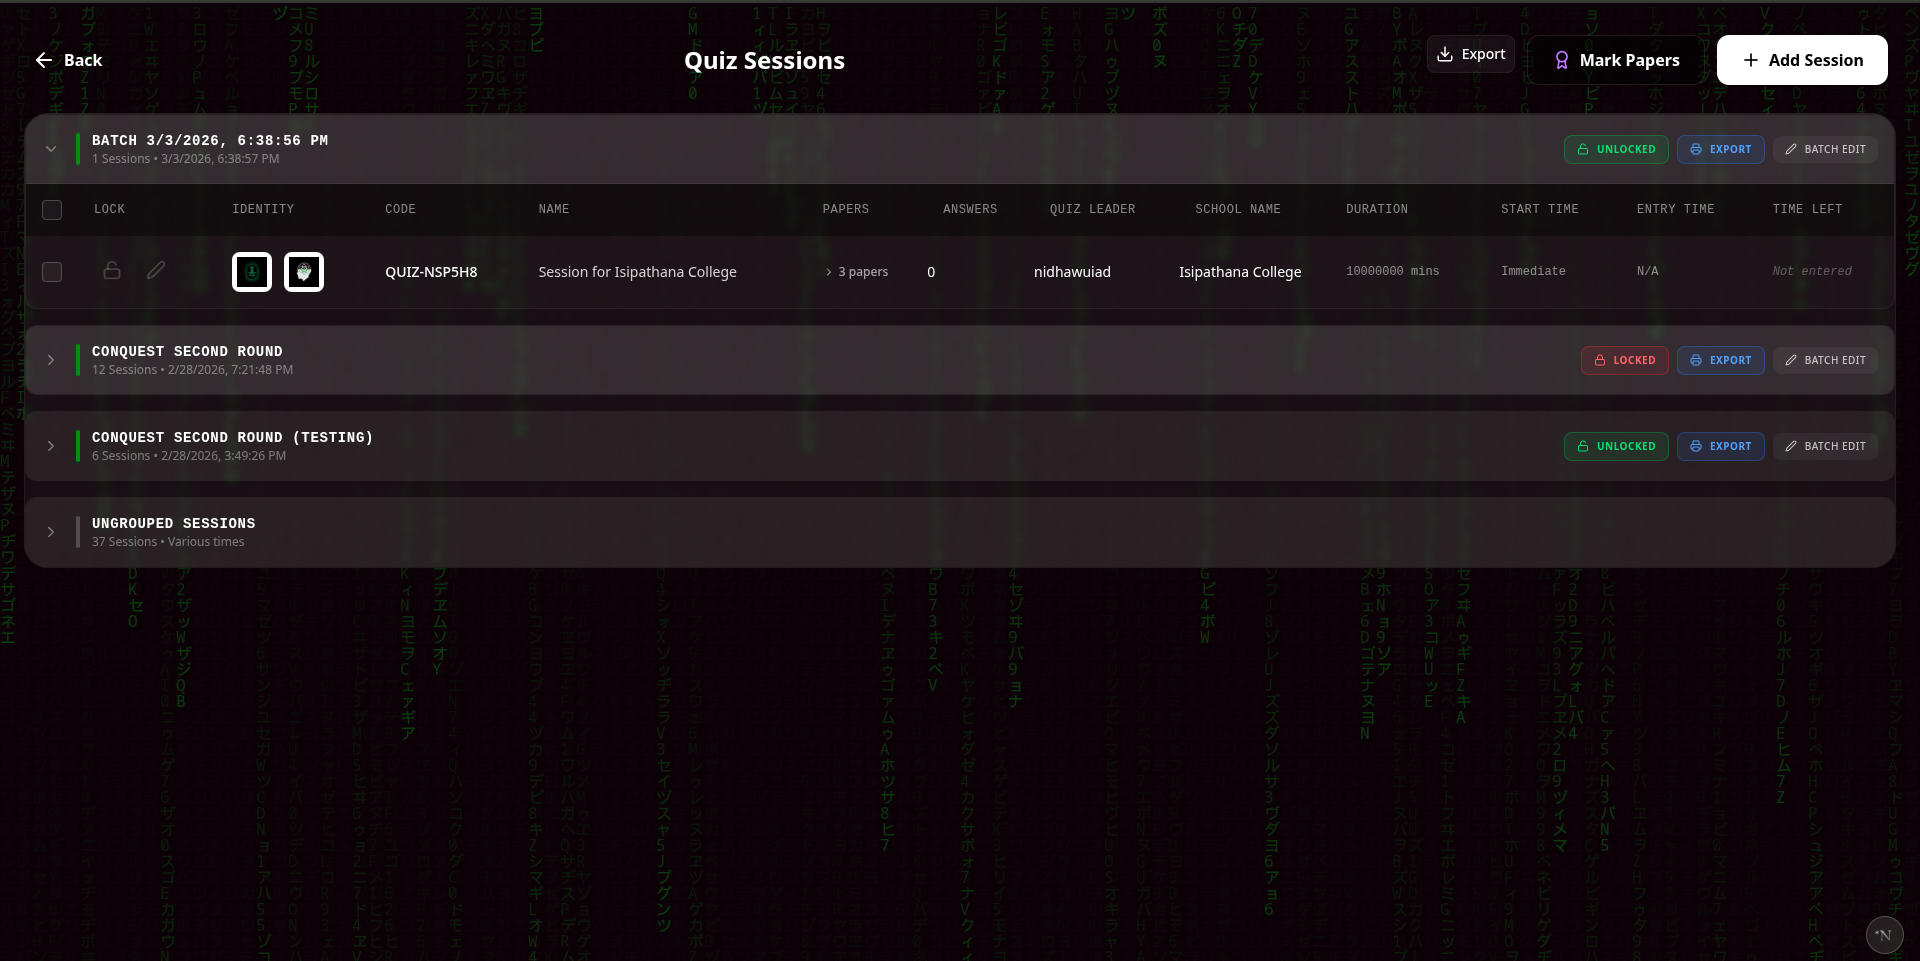
Task: Navigate Back using the arrow at top left
Action: (x=44, y=60)
